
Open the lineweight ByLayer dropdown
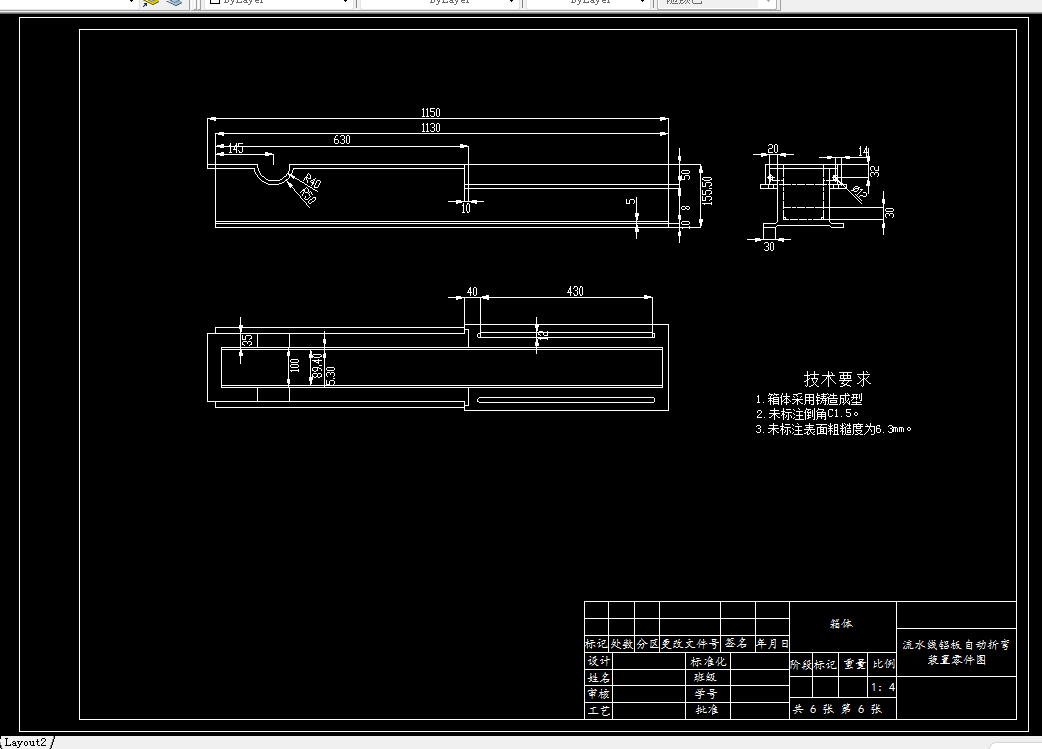[x=587, y=3]
